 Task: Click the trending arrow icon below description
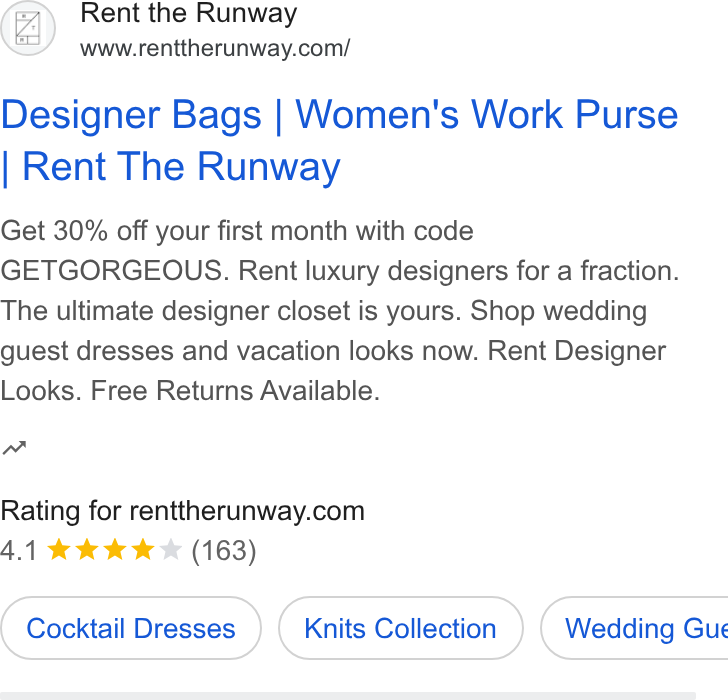(x=14, y=448)
